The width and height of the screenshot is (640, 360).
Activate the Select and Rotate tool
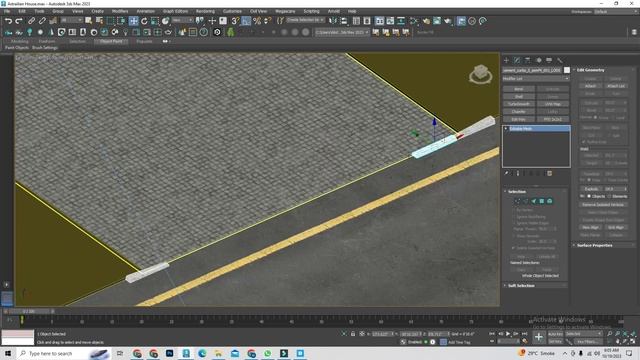point(144,21)
